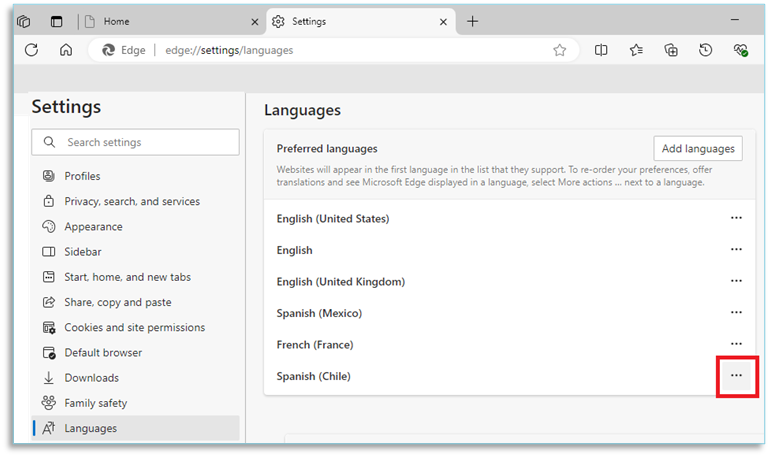Viewport: 770px width, 457px height.
Task: Click the Languages A-character icon
Action: point(49,429)
